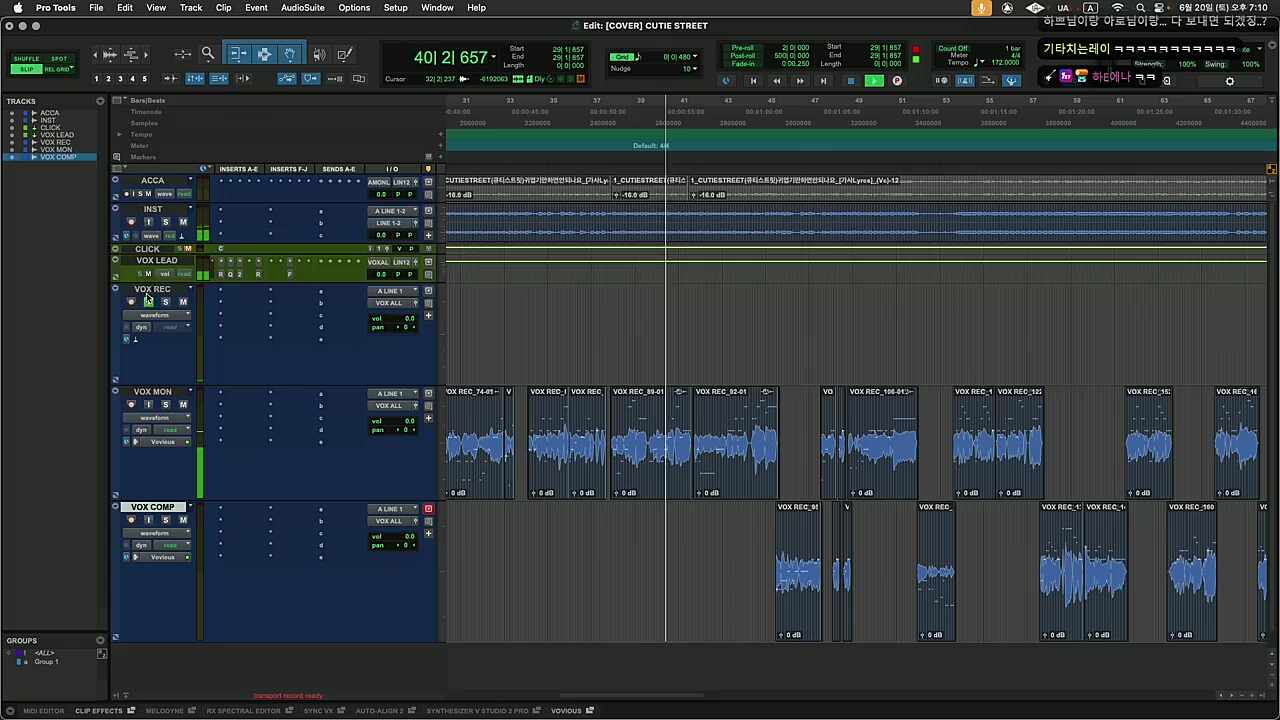Image resolution: width=1280 pixels, height=720 pixels.
Task: Enable Shuffle edit mode
Action: click(28, 59)
